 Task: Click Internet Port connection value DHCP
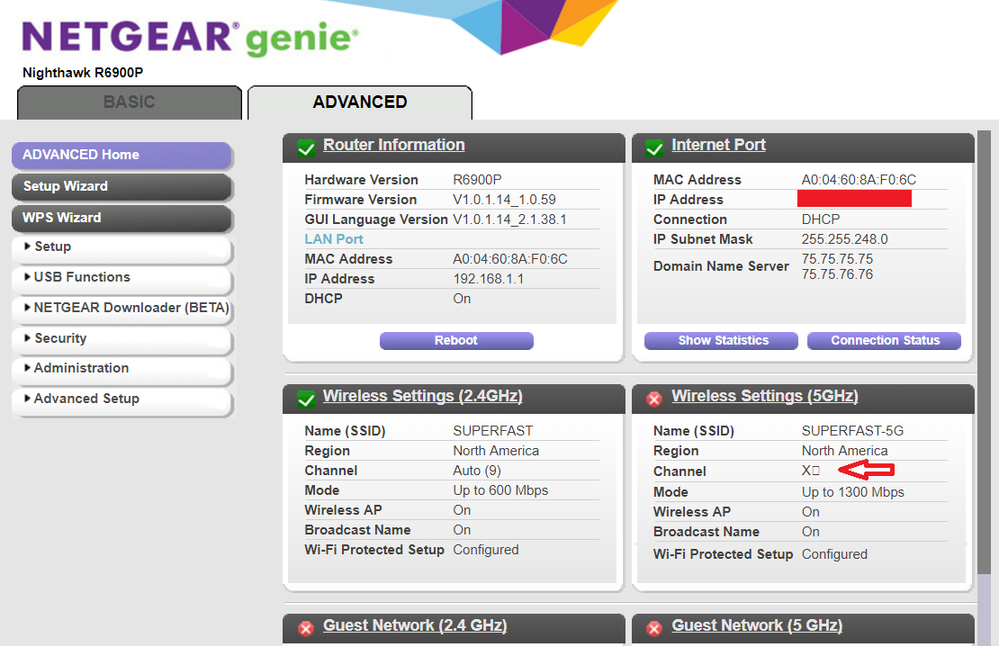tap(821, 219)
